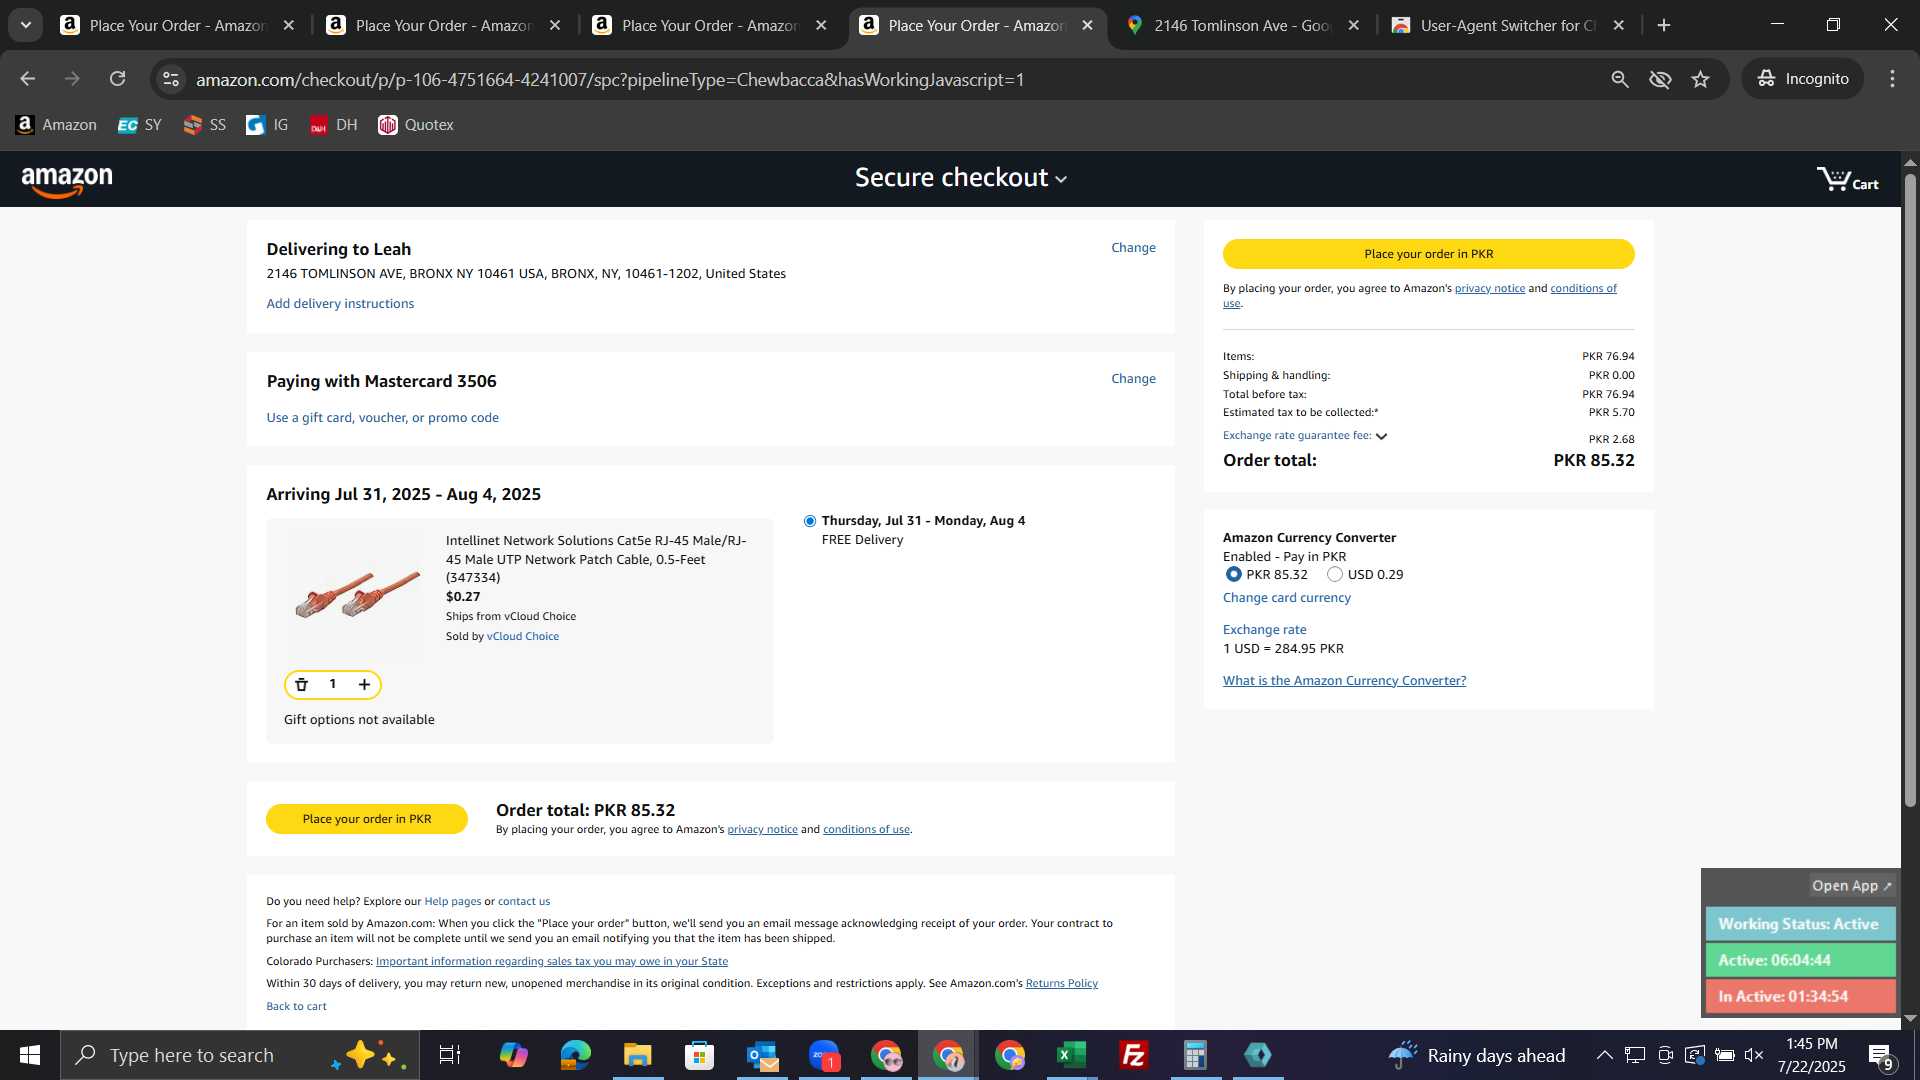Go back with the browser back arrow

(x=28, y=79)
